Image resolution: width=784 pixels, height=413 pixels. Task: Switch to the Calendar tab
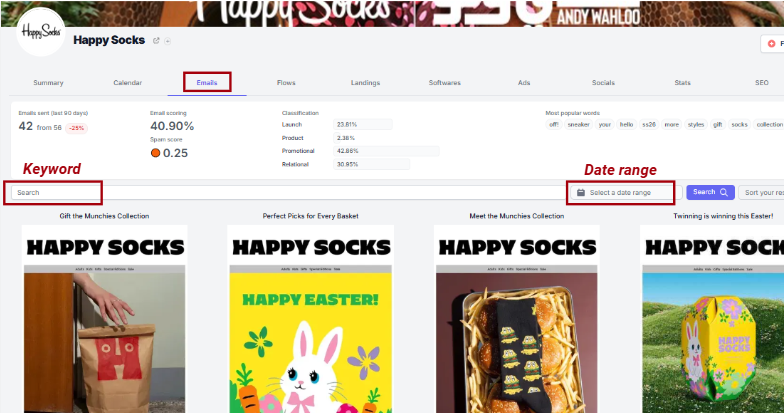128,82
